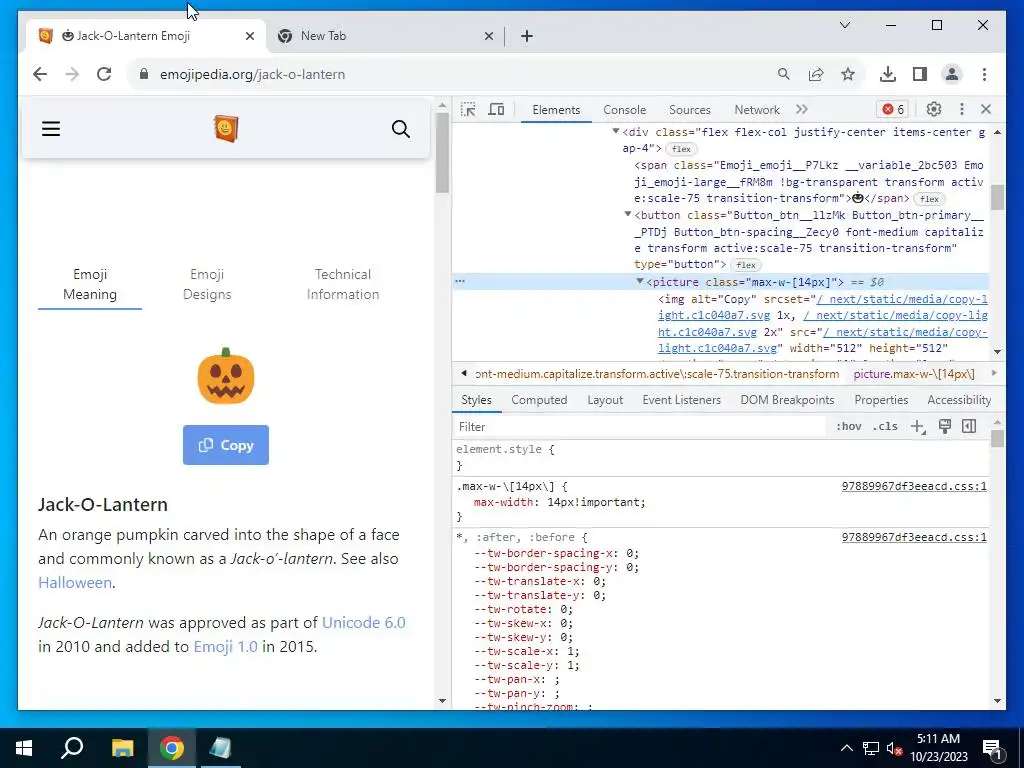This screenshot has width=1024, height=768.
Task: Select the Emoji Meaning tab
Action: tap(90, 284)
